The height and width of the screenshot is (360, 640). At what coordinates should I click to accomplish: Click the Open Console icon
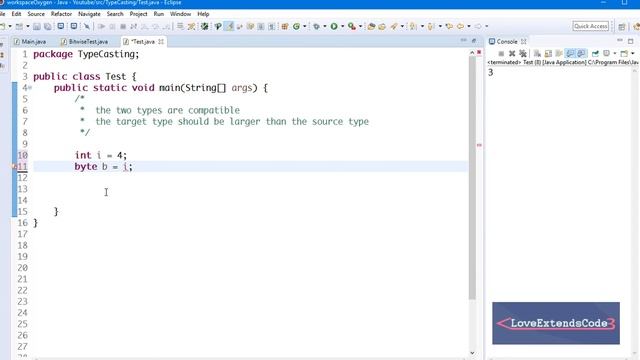tap(624, 53)
